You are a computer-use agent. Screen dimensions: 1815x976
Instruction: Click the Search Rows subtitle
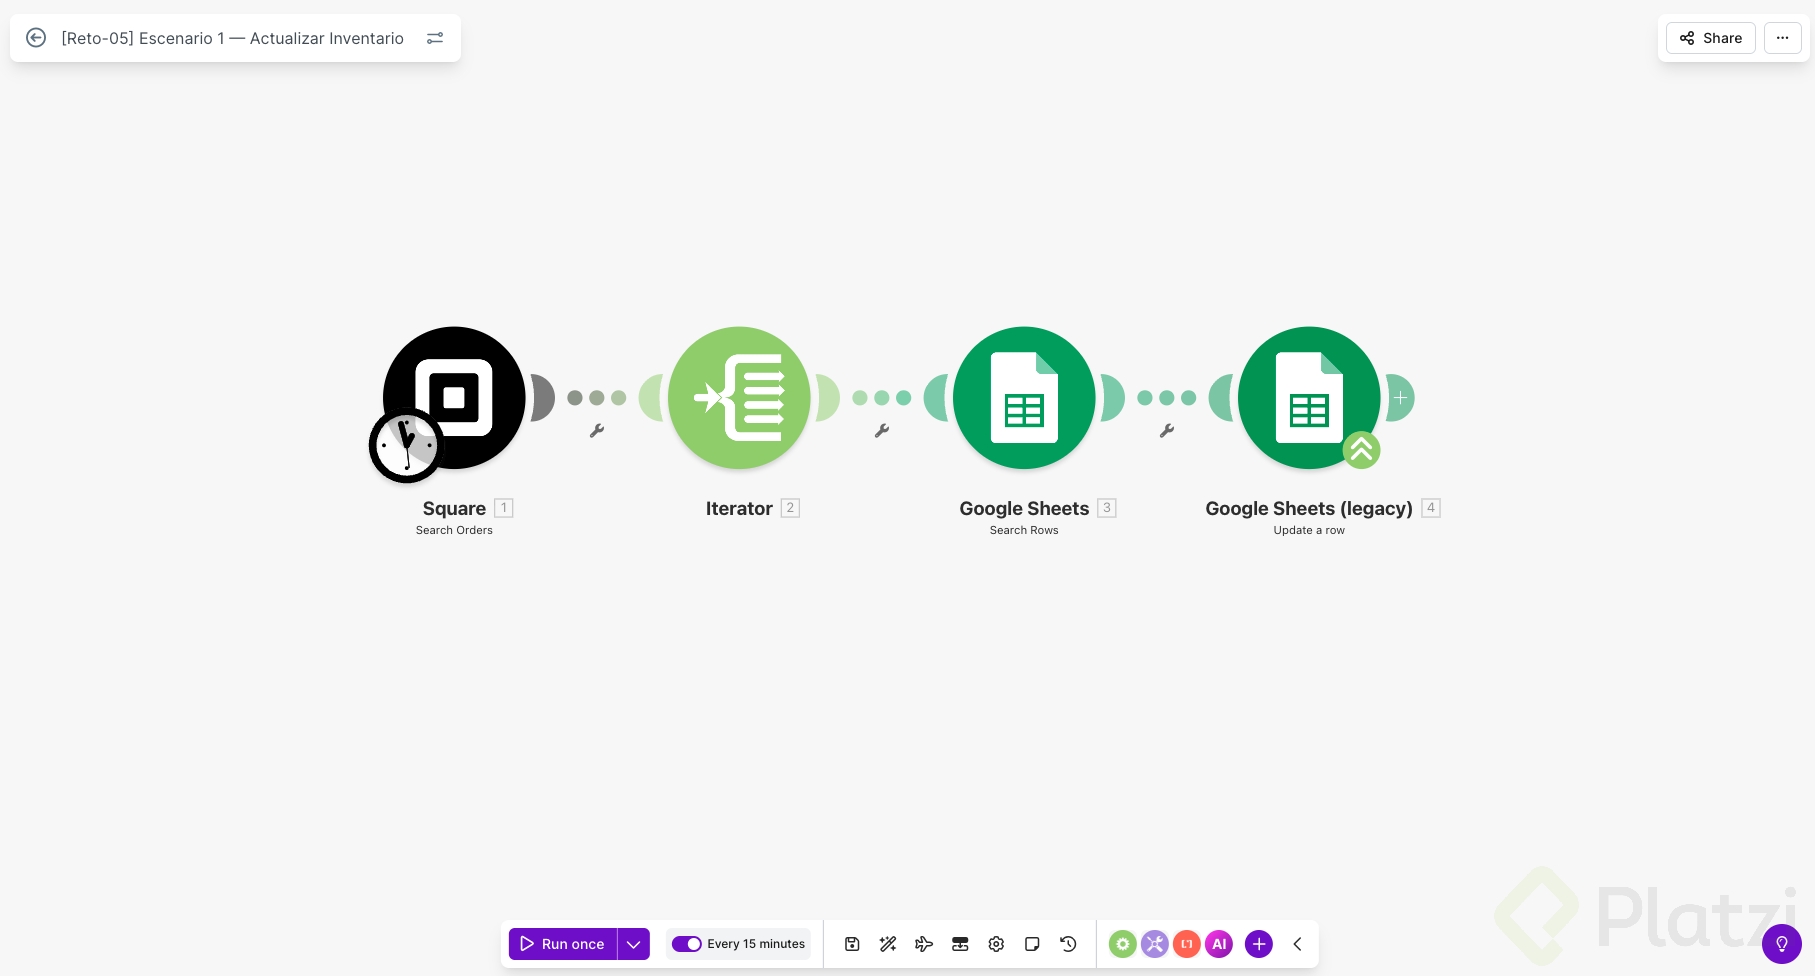pos(1024,530)
